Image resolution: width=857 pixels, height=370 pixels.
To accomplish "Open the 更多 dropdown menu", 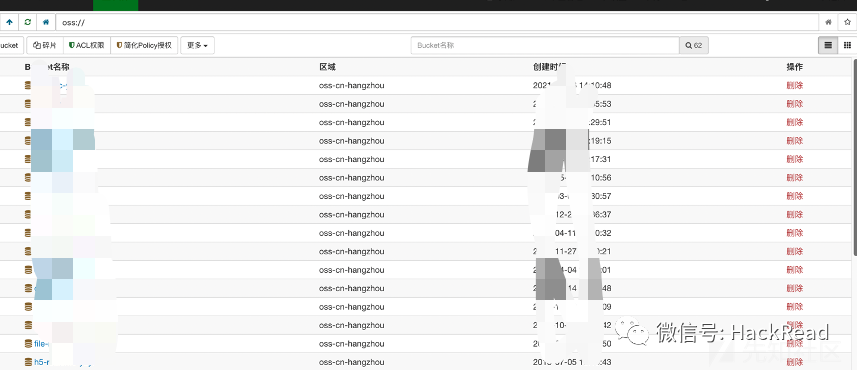I will pyautogui.click(x=197, y=45).
